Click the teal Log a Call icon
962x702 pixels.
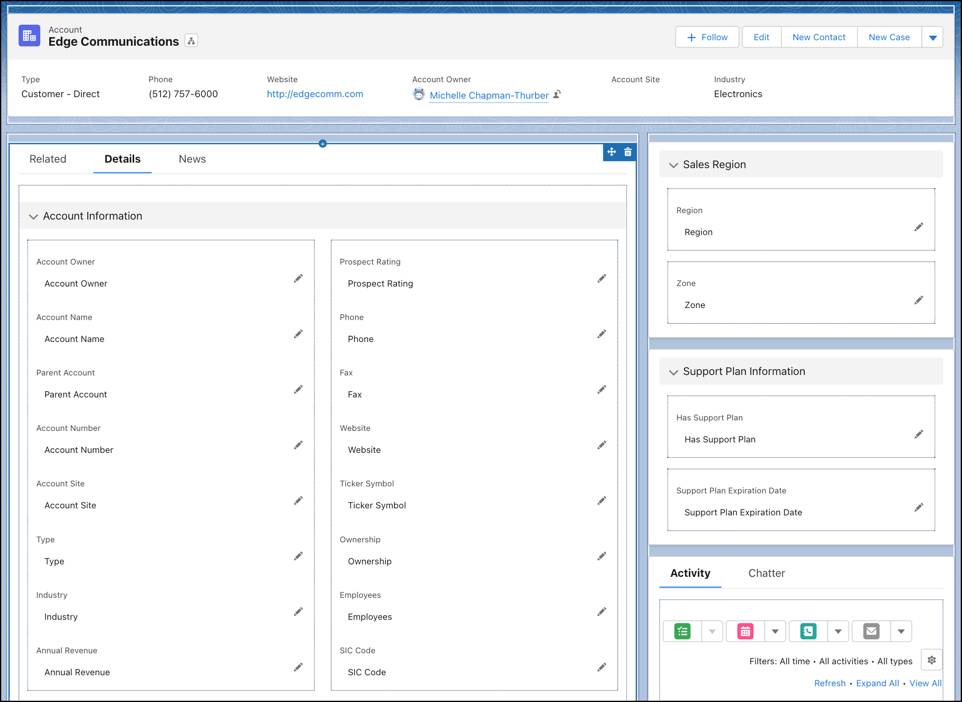coord(808,631)
